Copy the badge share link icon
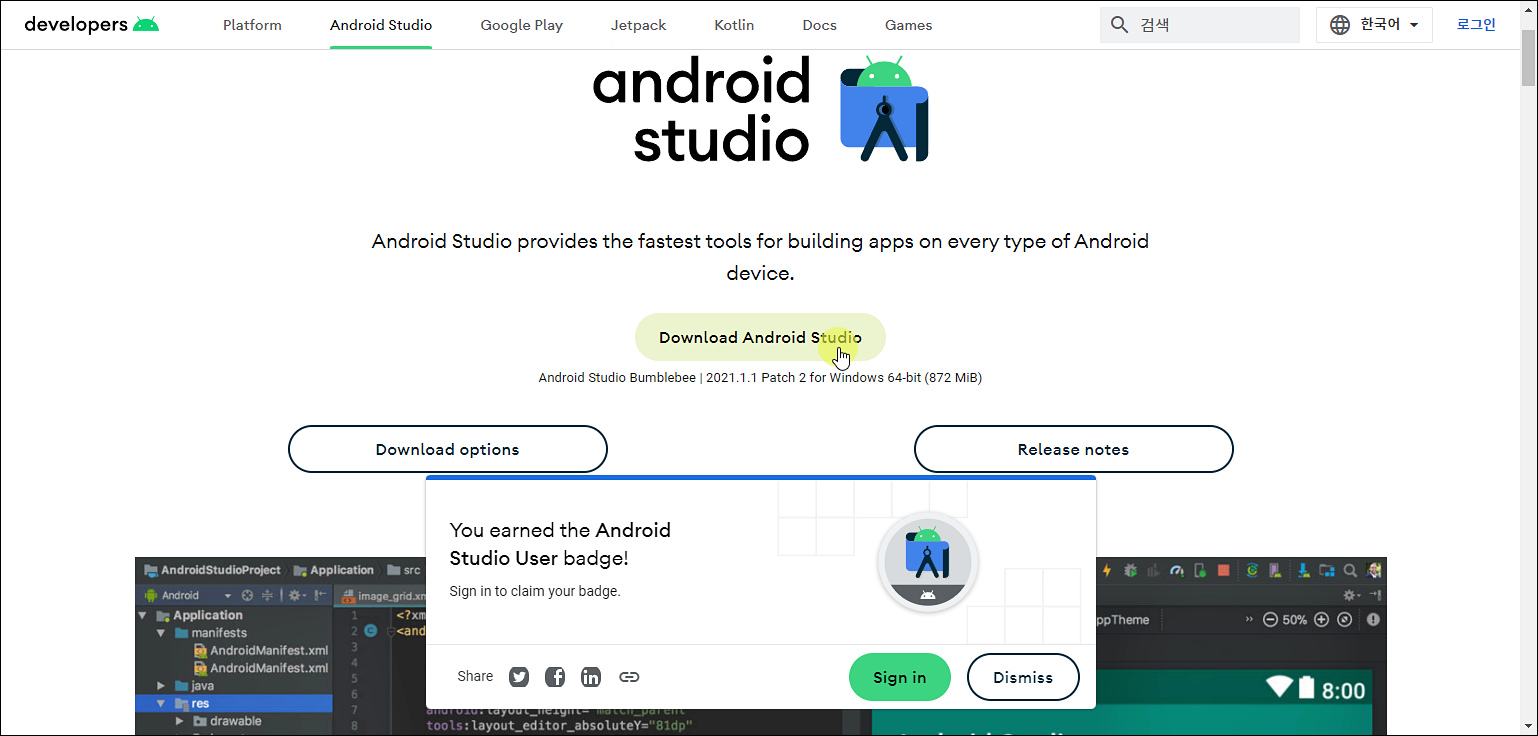Screen dimensions: 1538x736 pyautogui.click(x=629, y=677)
